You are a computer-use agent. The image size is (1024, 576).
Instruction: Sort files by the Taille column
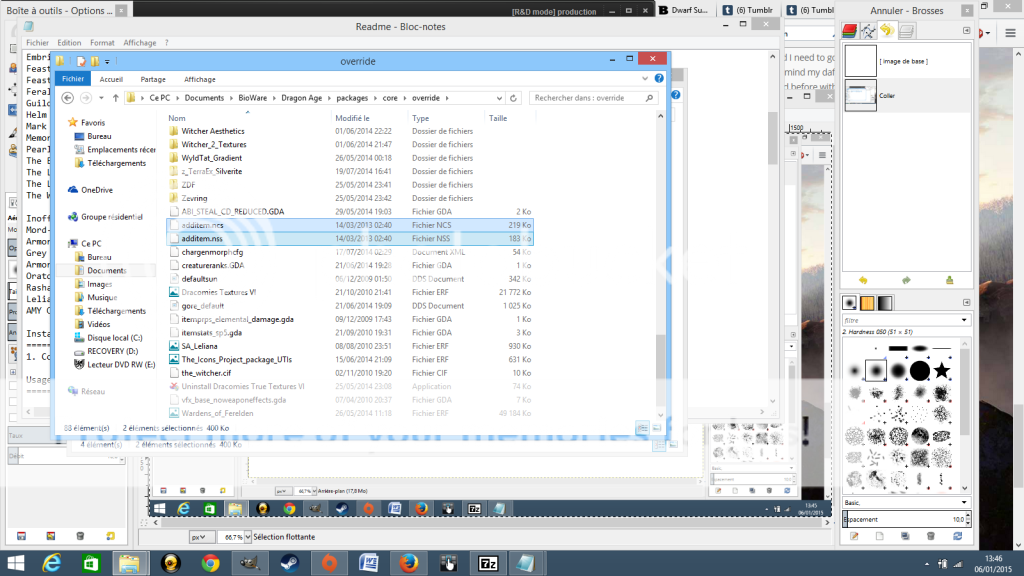[x=498, y=118]
